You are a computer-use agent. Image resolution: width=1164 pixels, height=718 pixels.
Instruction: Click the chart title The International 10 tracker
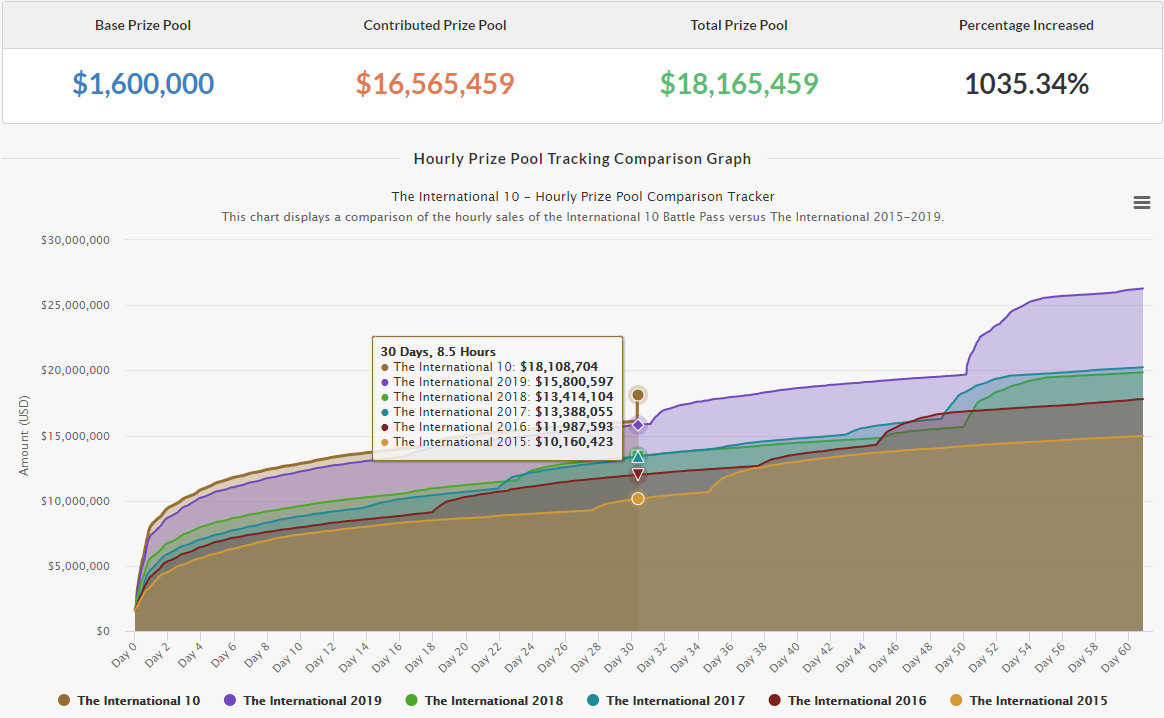[x=583, y=197]
